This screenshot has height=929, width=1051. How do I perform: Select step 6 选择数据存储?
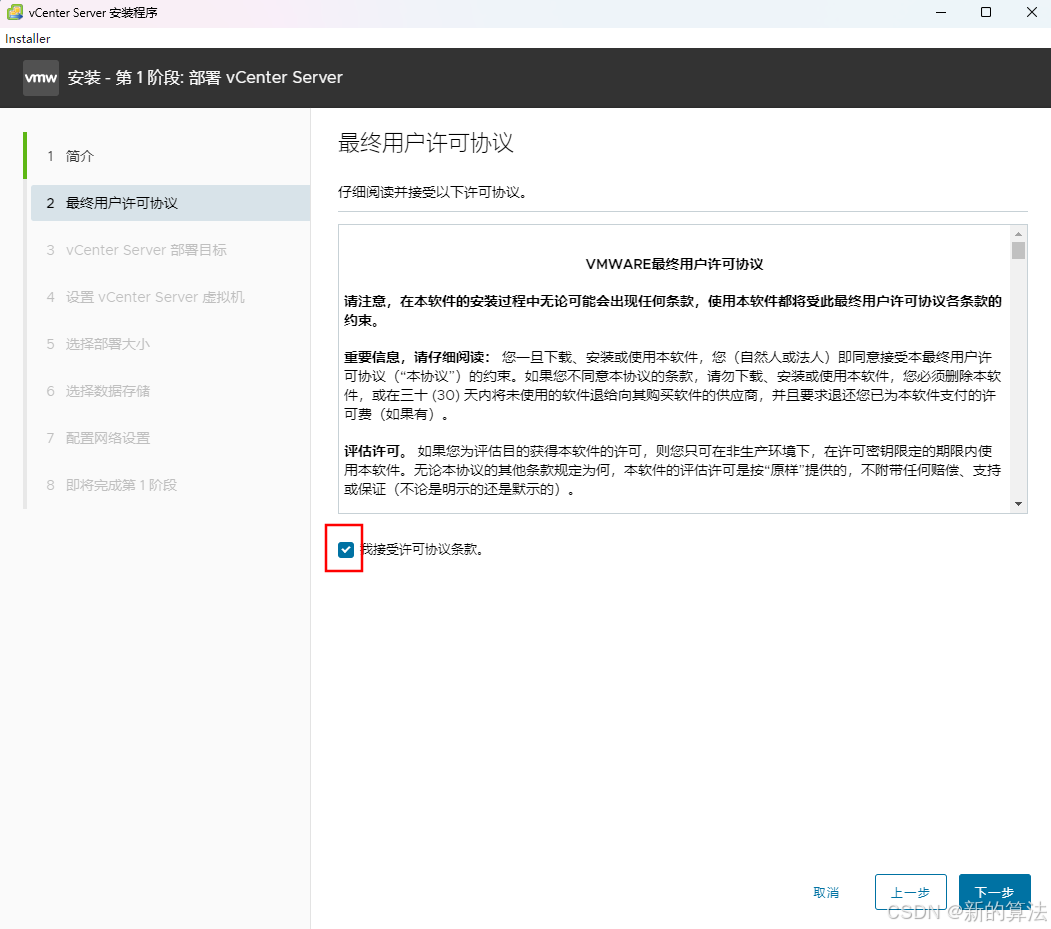point(170,391)
